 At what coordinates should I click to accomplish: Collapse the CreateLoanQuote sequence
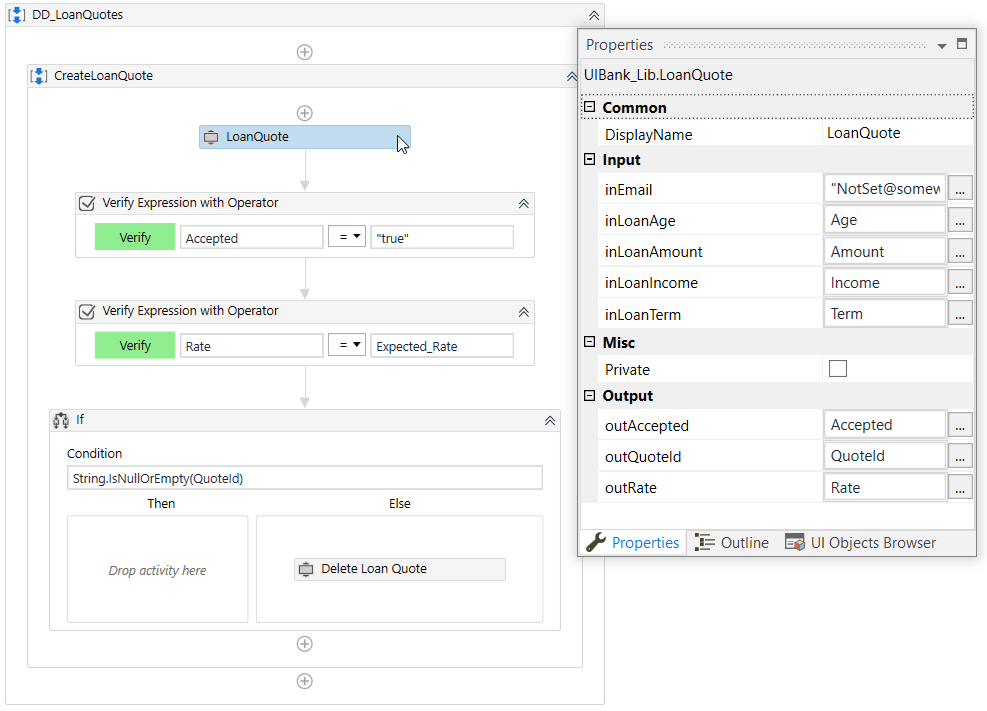[572, 76]
